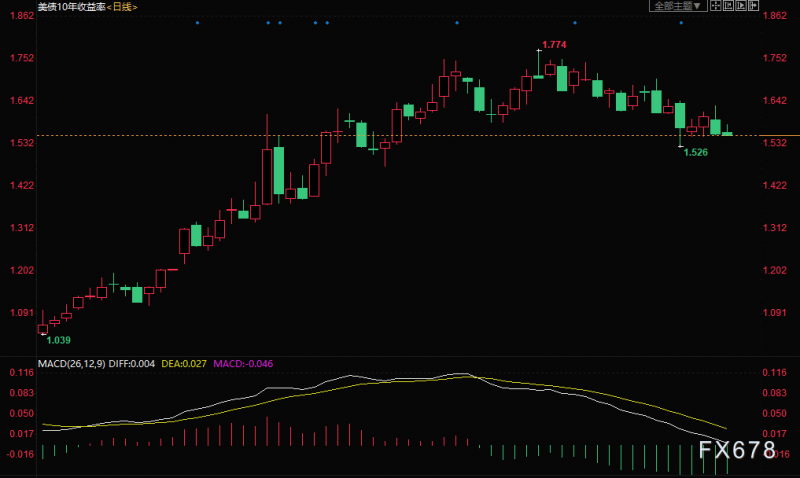The width and height of the screenshot is (800, 478).
Task: Click the play replay icon
Action: point(741,5)
